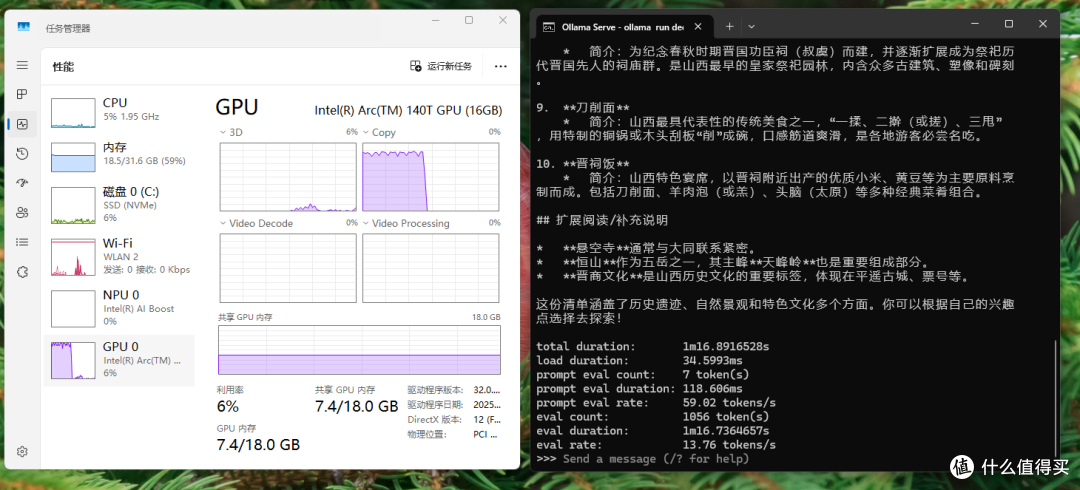
Task: Open terminal profiles dropdown arrow
Action: (751, 27)
